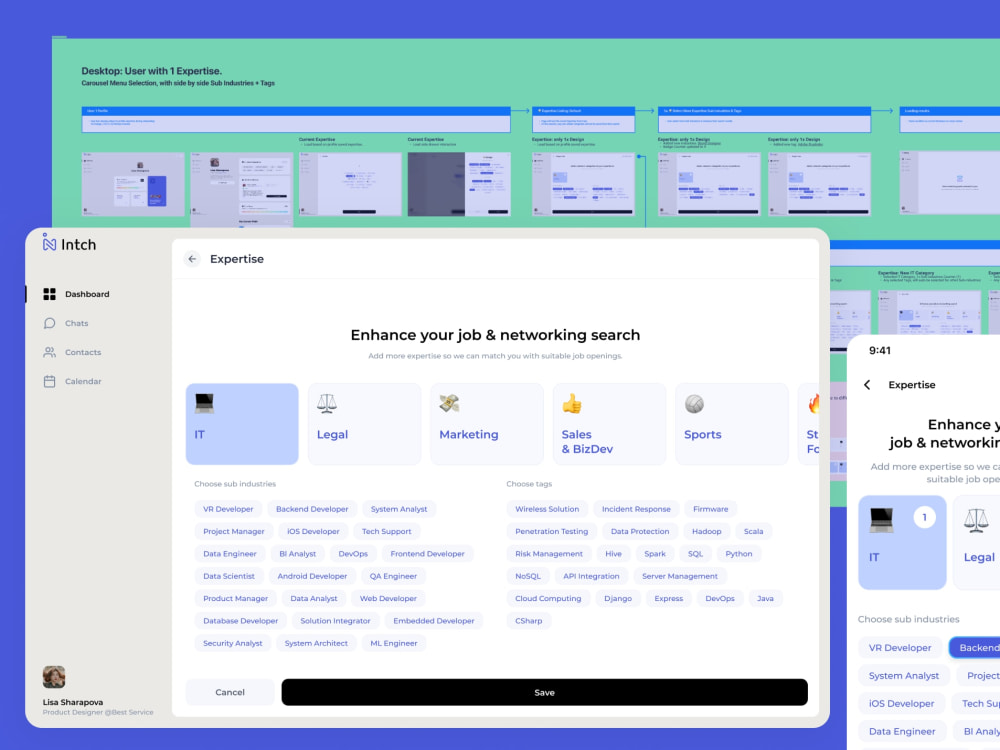This screenshot has width=1000, height=750.
Task: Toggle the CSharp tag
Action: click(x=528, y=621)
